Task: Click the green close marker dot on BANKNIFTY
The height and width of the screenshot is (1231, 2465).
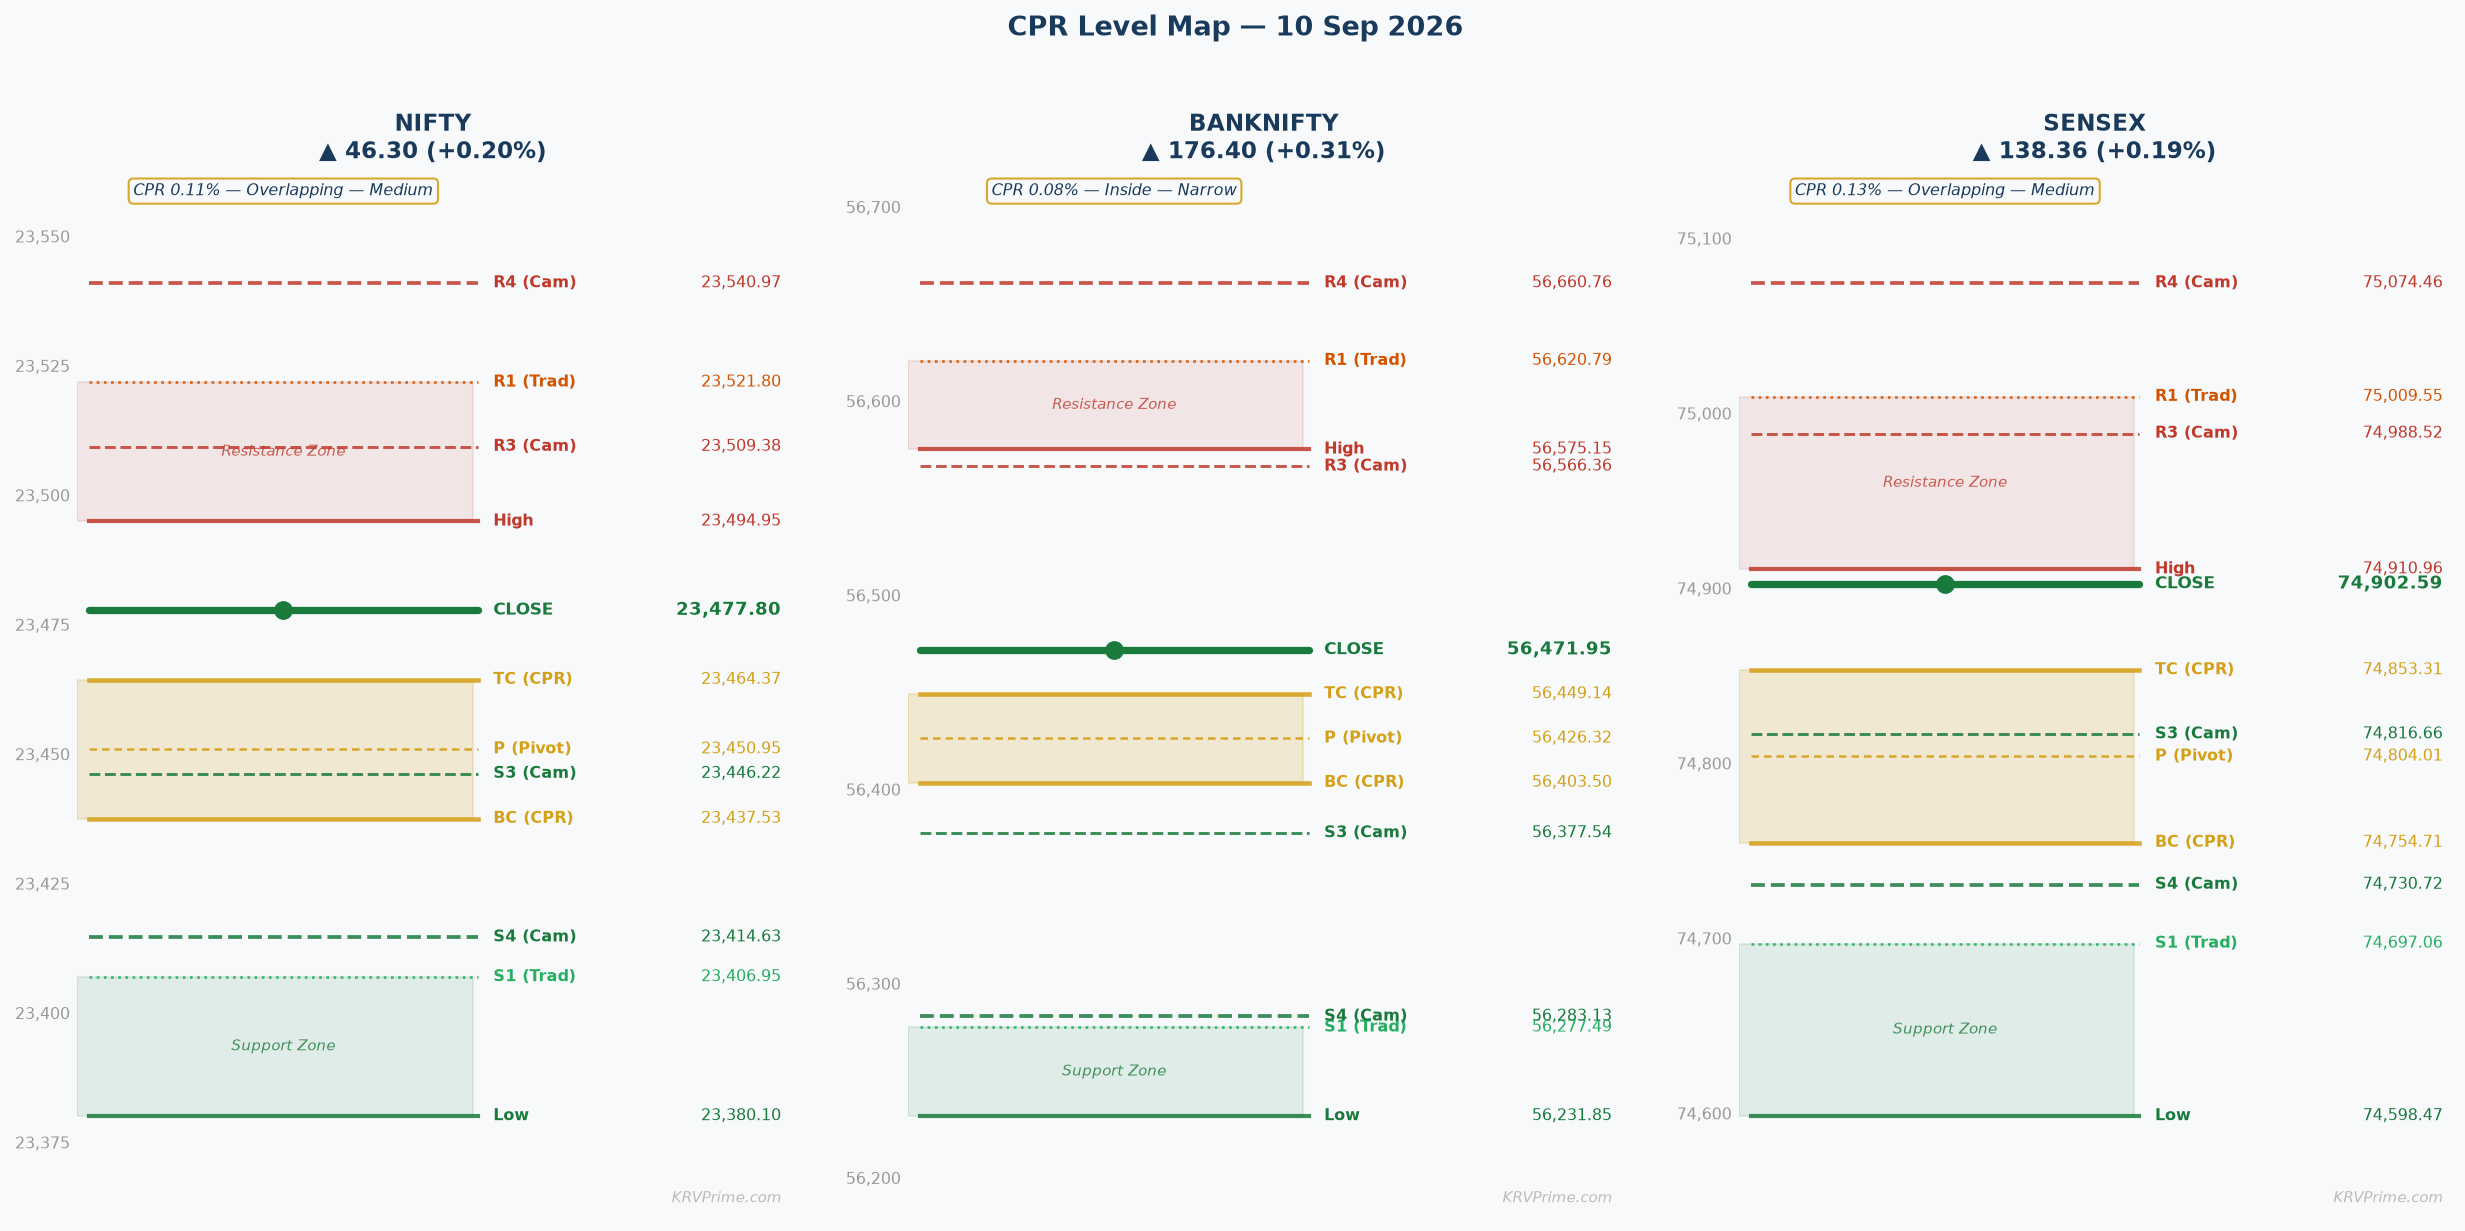Action: [1114, 650]
